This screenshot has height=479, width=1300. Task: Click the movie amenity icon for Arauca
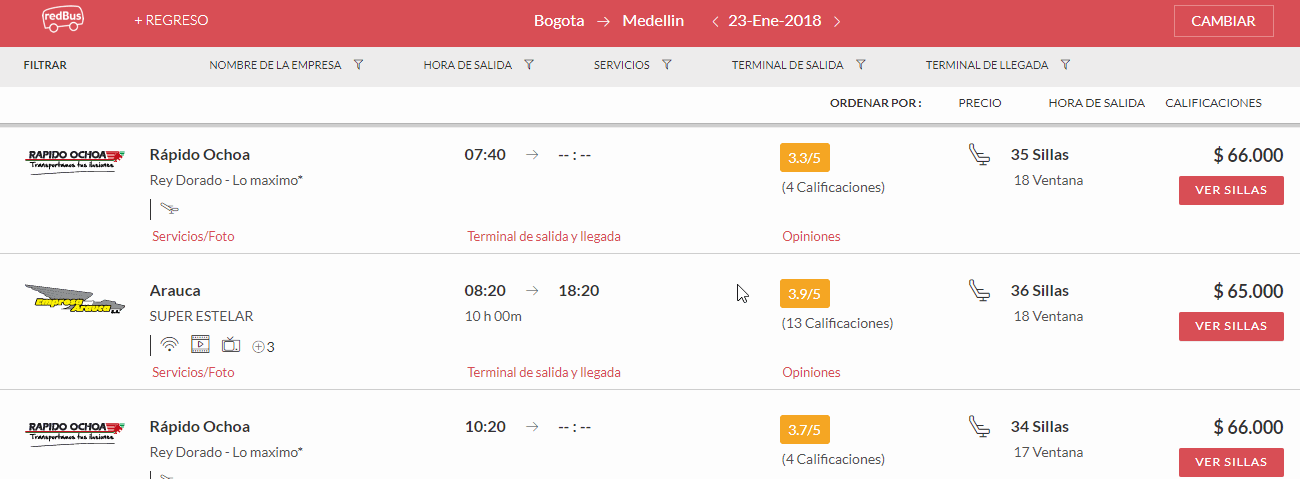(x=200, y=345)
